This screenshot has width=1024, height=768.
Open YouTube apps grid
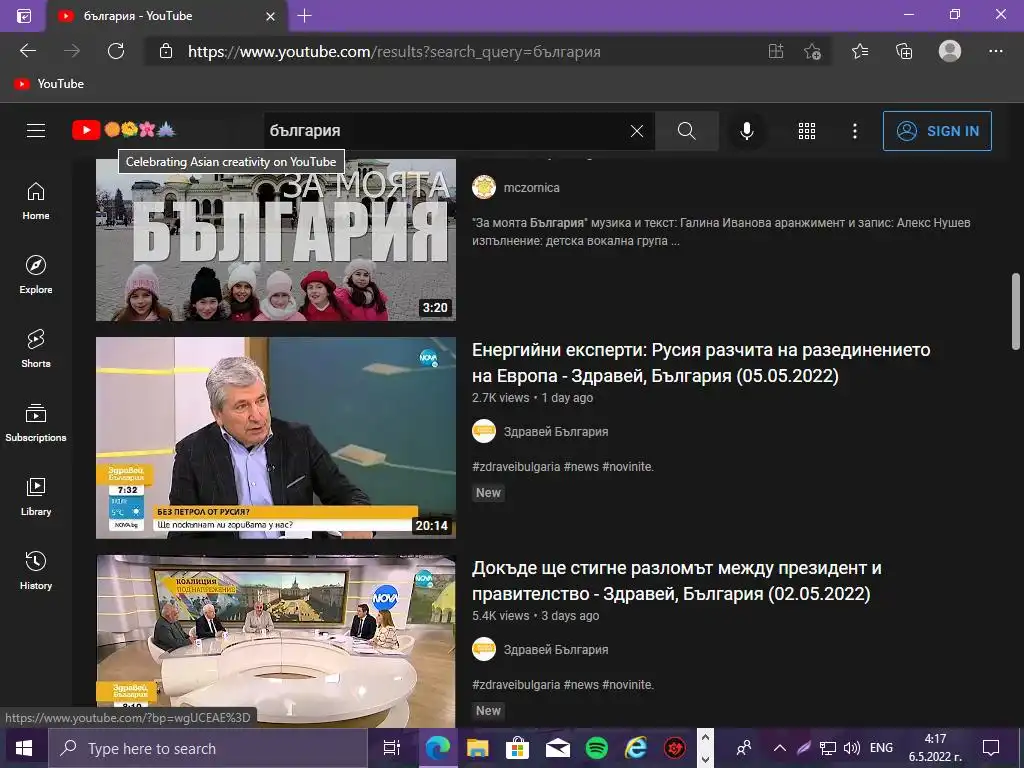(x=807, y=131)
